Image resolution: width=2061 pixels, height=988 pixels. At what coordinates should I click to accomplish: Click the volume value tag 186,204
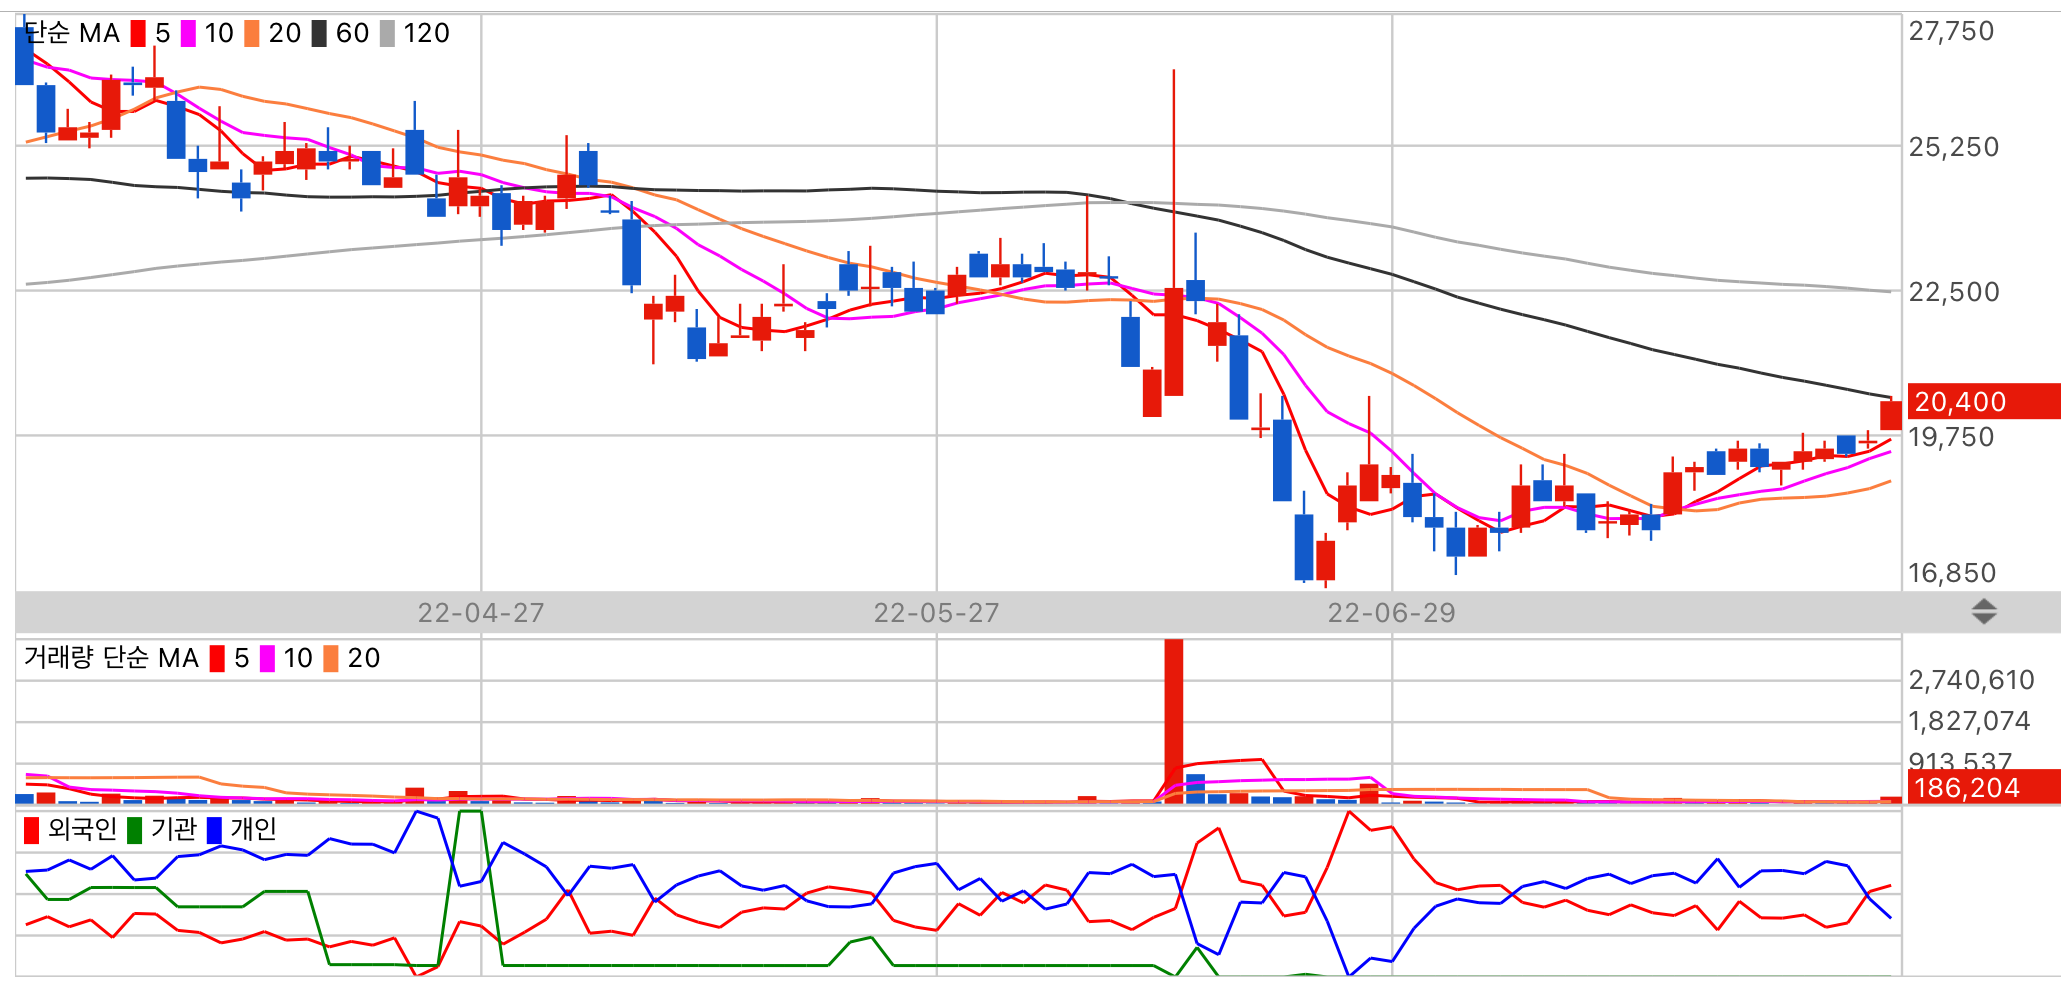click(1984, 787)
